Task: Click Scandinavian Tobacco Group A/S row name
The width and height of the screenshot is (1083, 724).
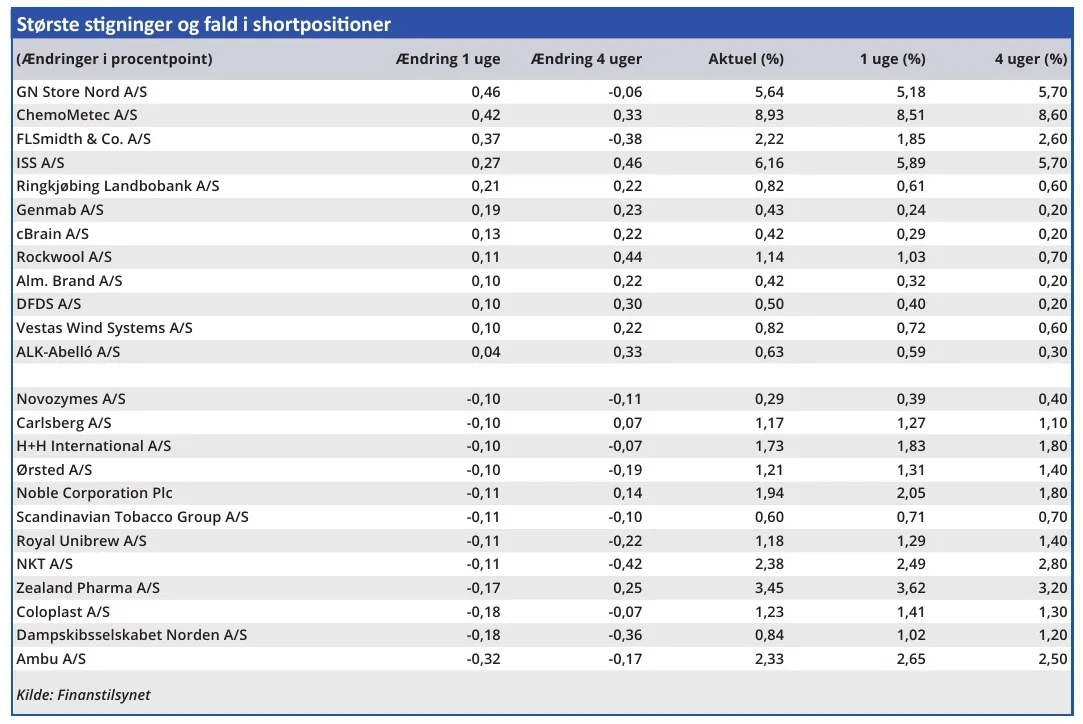Action: 133,517
